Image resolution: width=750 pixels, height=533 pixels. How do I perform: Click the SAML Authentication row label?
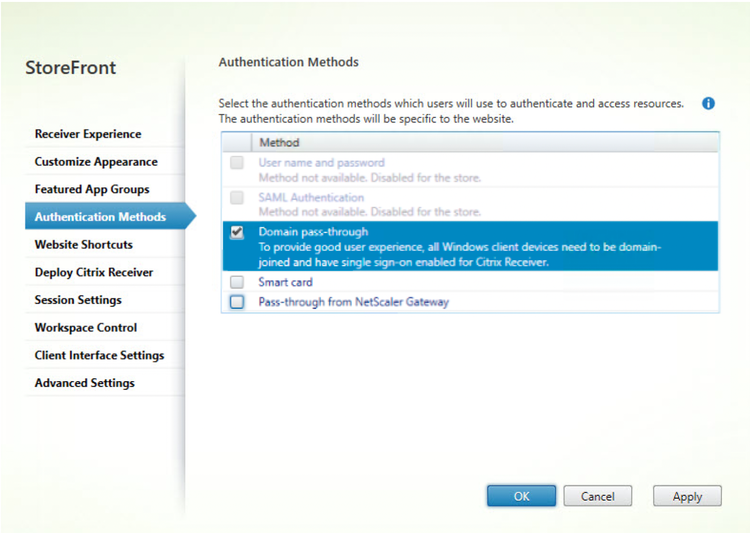pyautogui.click(x=311, y=198)
